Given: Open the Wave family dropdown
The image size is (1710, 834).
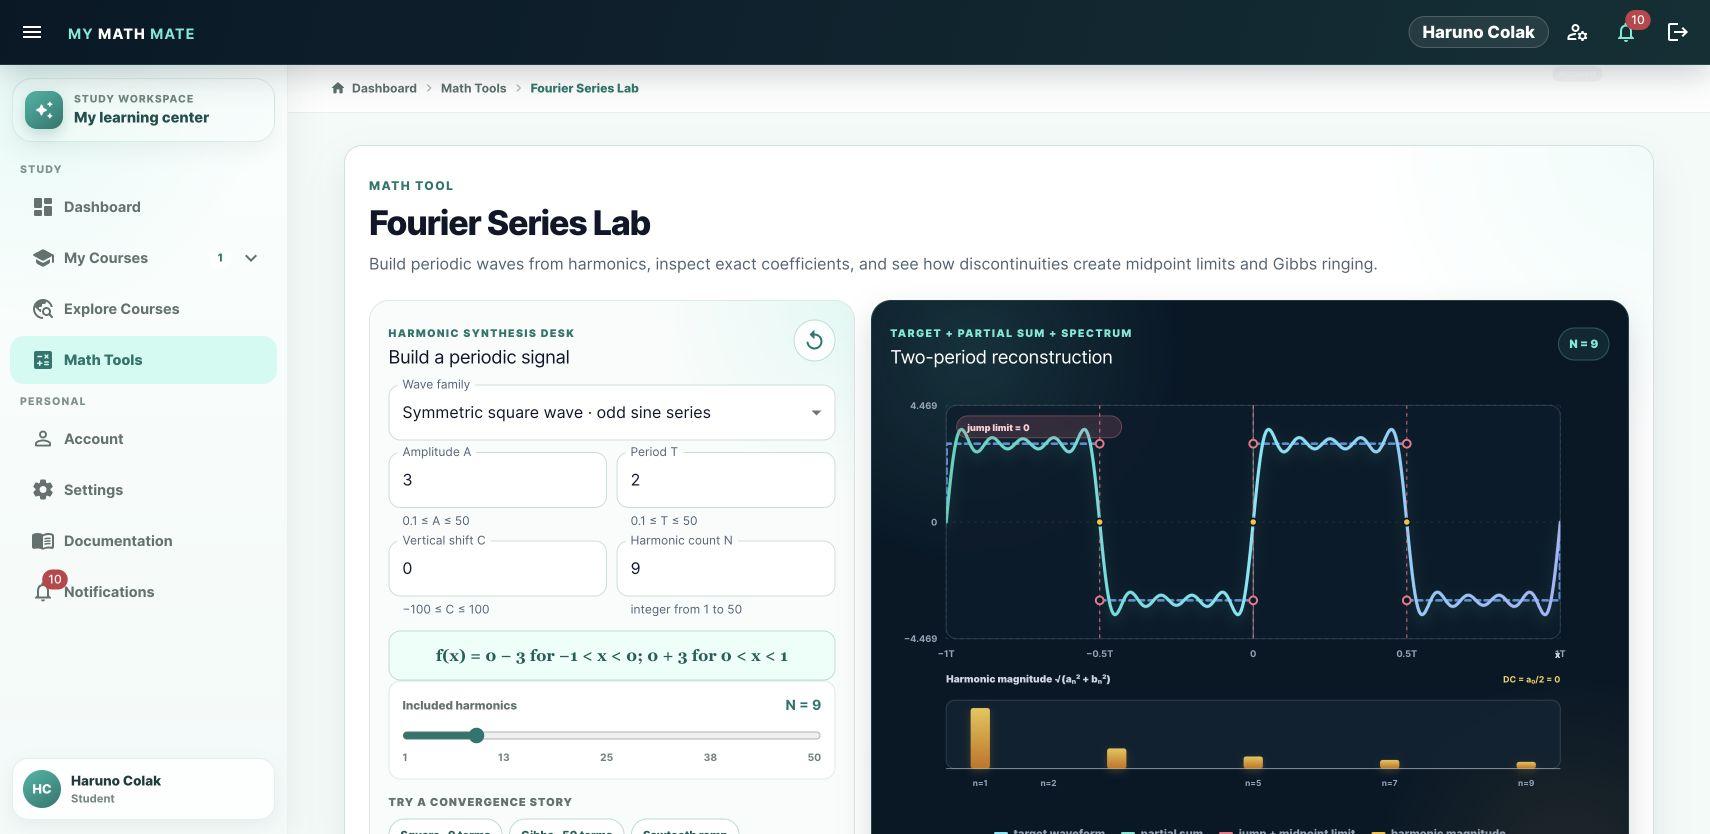Looking at the screenshot, I should click(x=611, y=412).
